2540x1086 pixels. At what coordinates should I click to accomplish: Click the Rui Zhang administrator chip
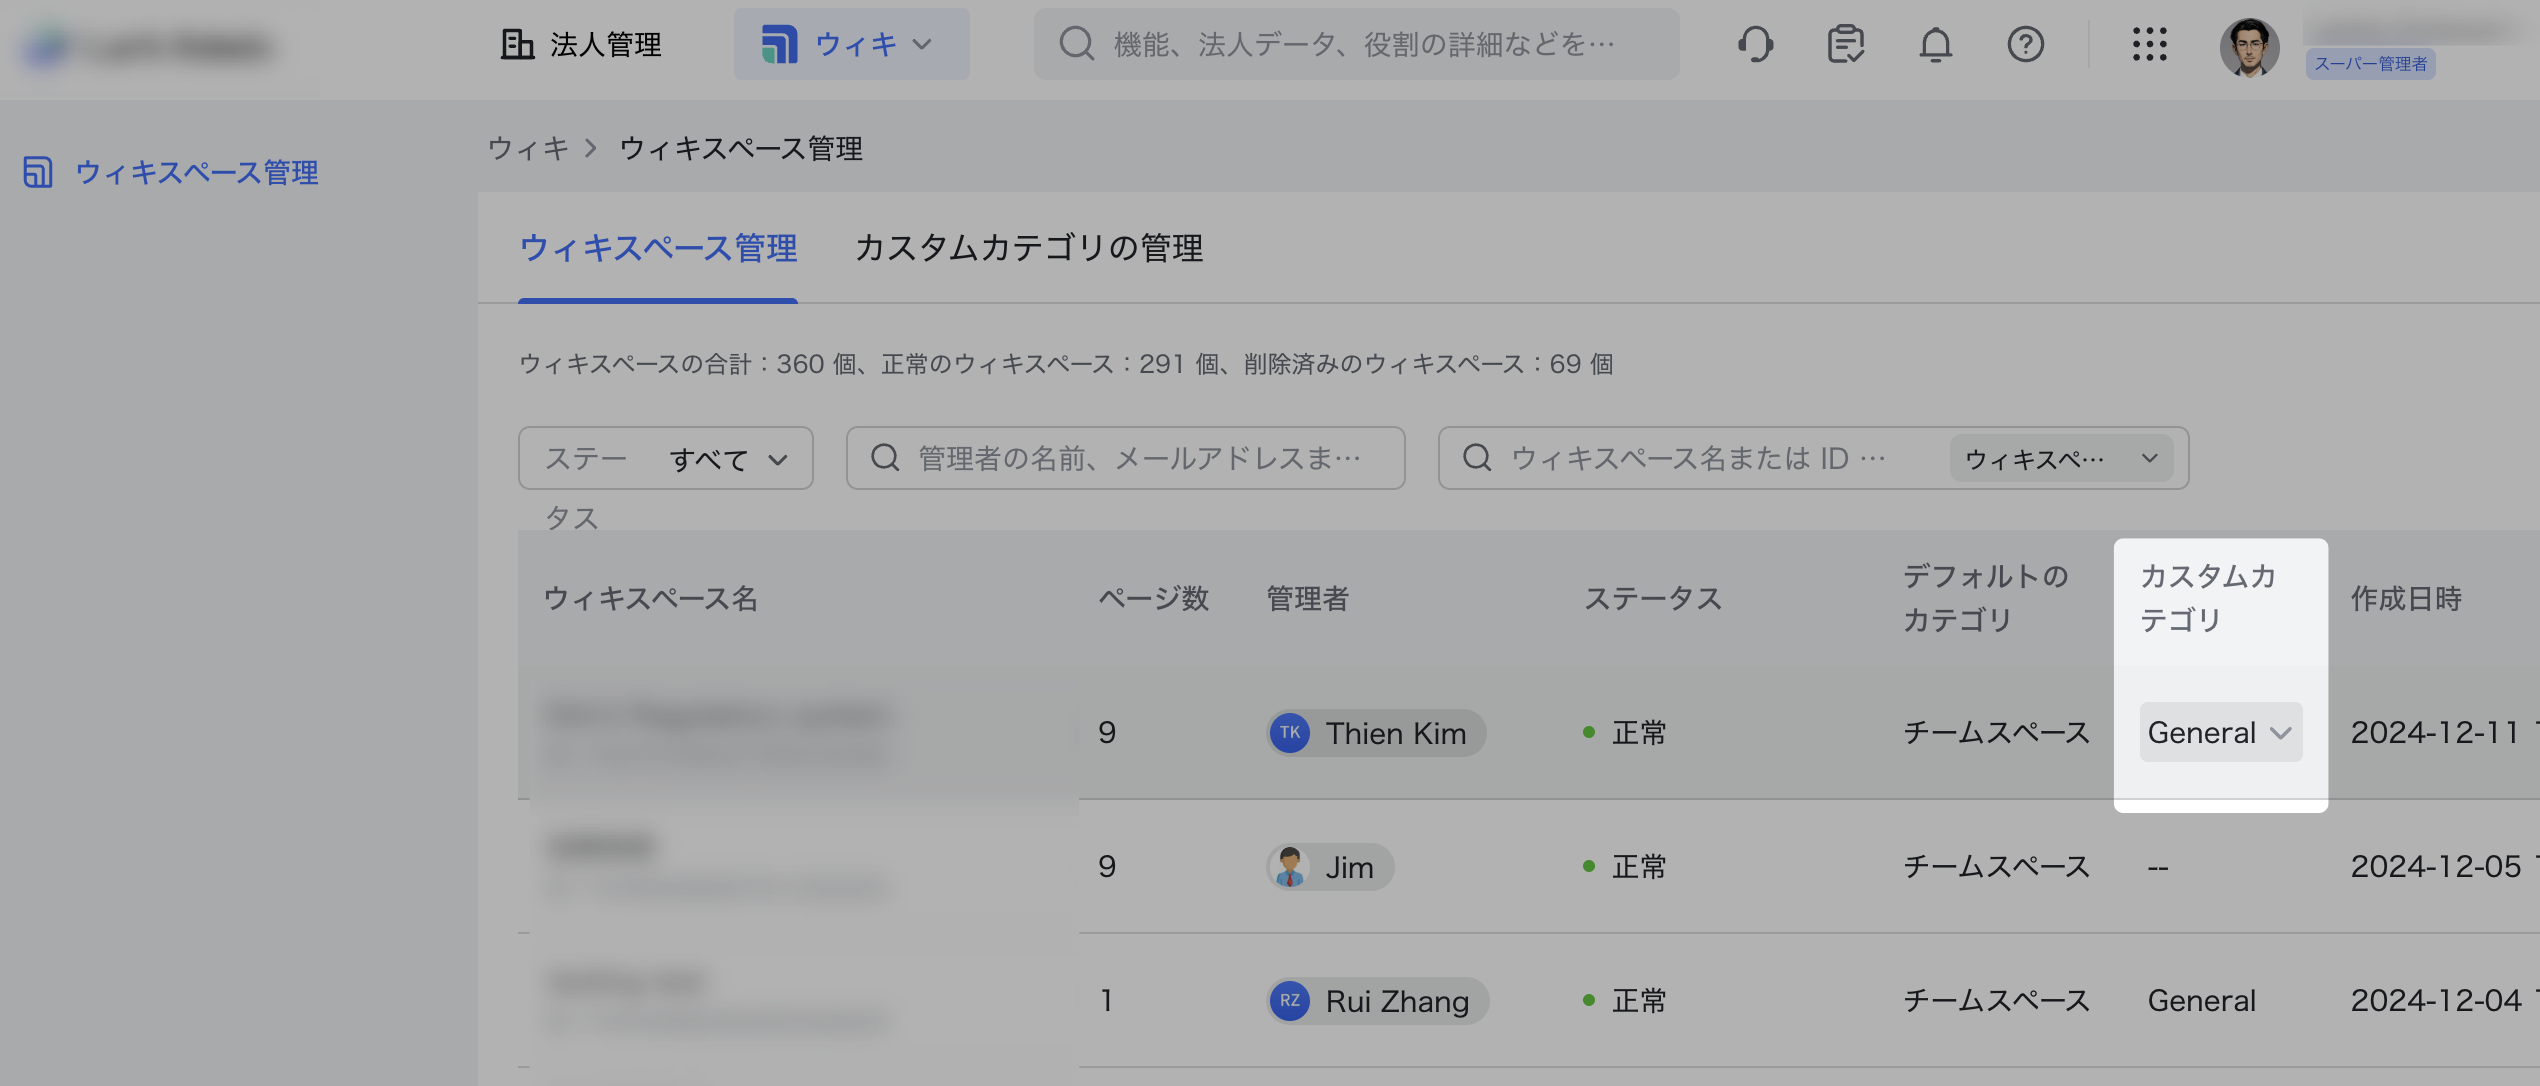tap(1378, 1001)
